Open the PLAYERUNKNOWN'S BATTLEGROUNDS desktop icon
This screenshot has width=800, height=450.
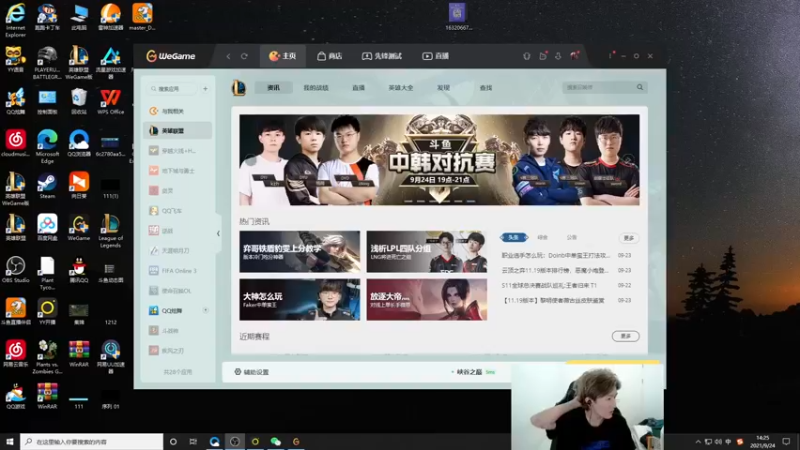click(47, 63)
